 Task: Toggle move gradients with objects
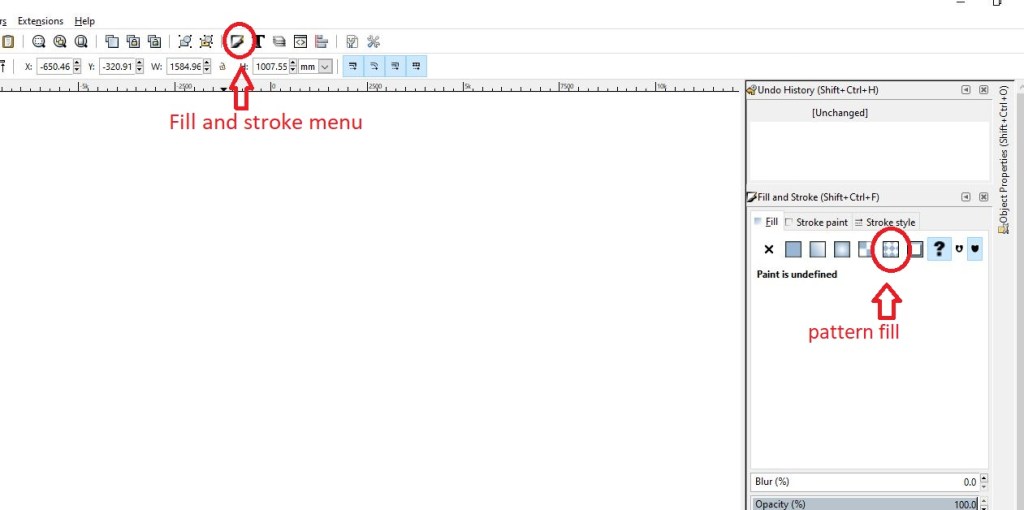(x=395, y=66)
